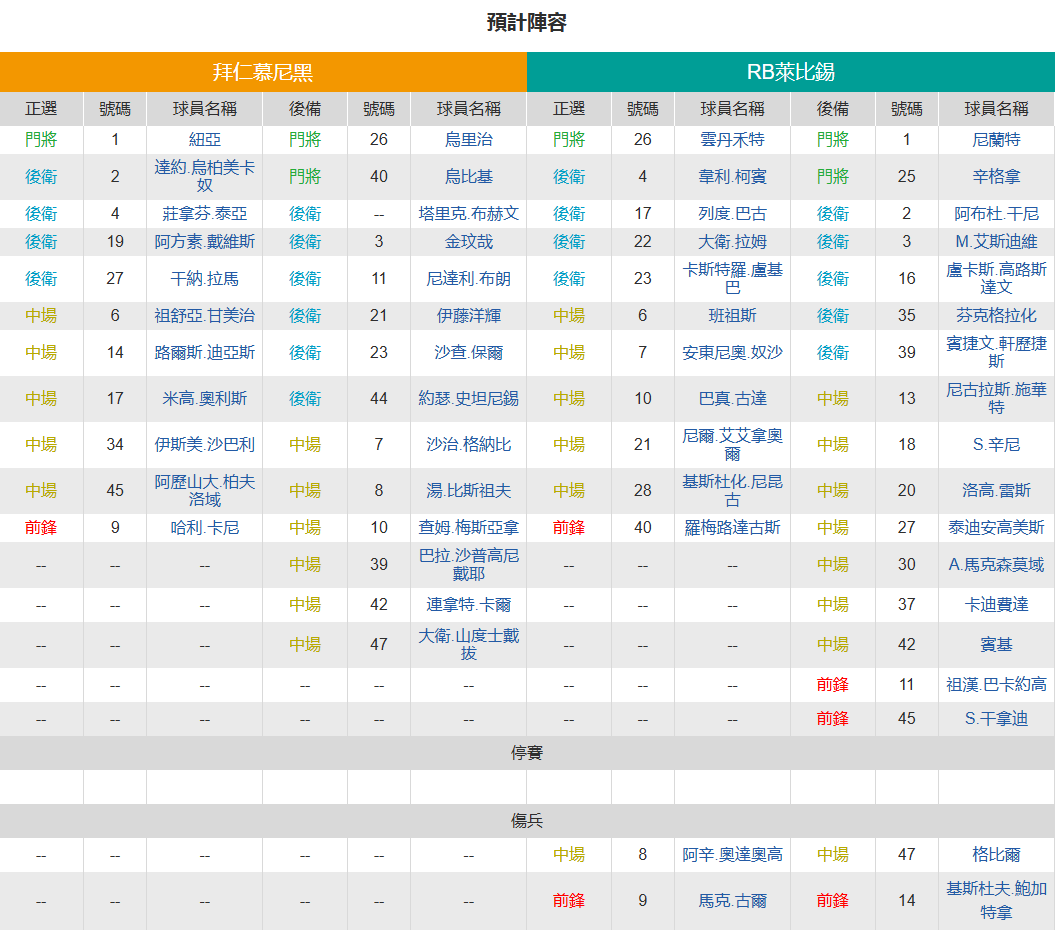The width and height of the screenshot is (1055, 930).
Task: Open 路爾斯.迪亞斯 player page
Action: coord(205,353)
